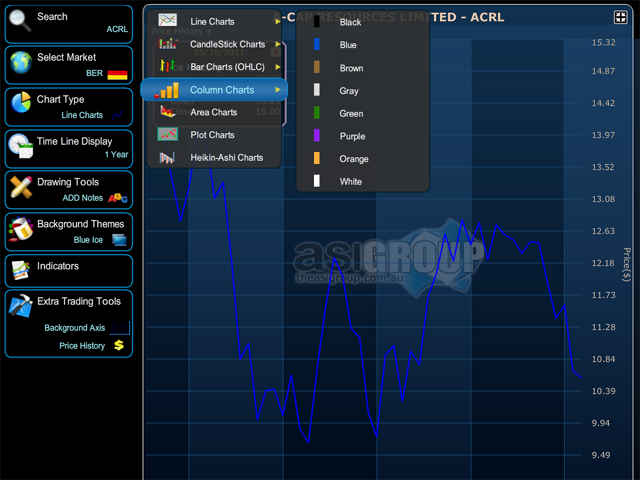Click the Chart Type pie icon
The height and width of the screenshot is (480, 640).
[21, 102]
